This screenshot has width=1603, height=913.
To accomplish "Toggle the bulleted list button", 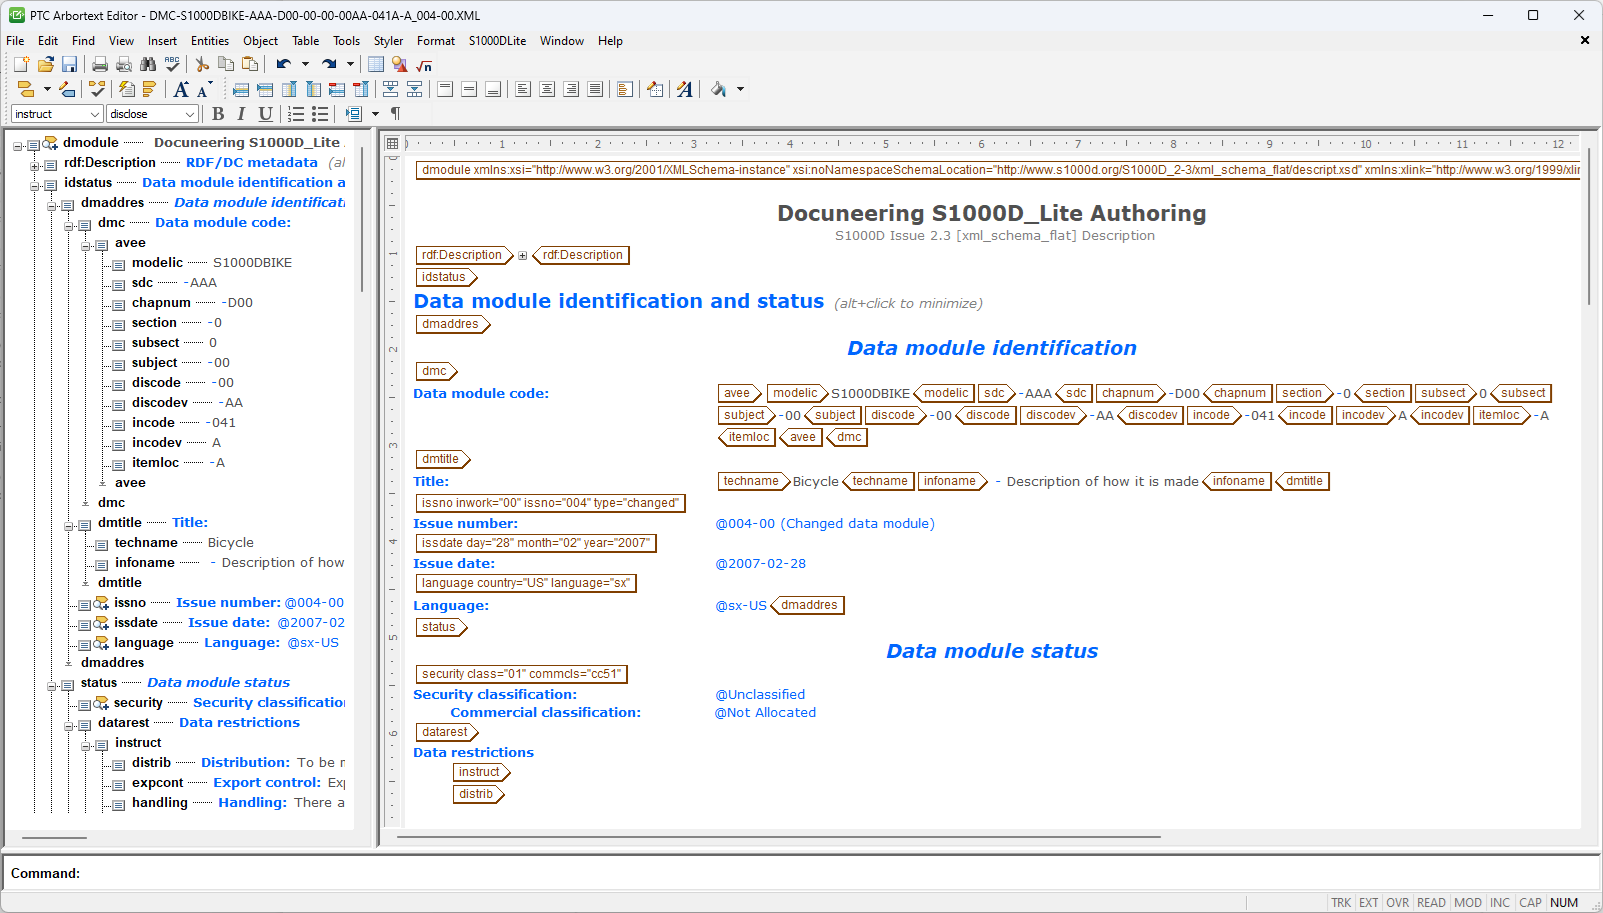I will coord(320,114).
